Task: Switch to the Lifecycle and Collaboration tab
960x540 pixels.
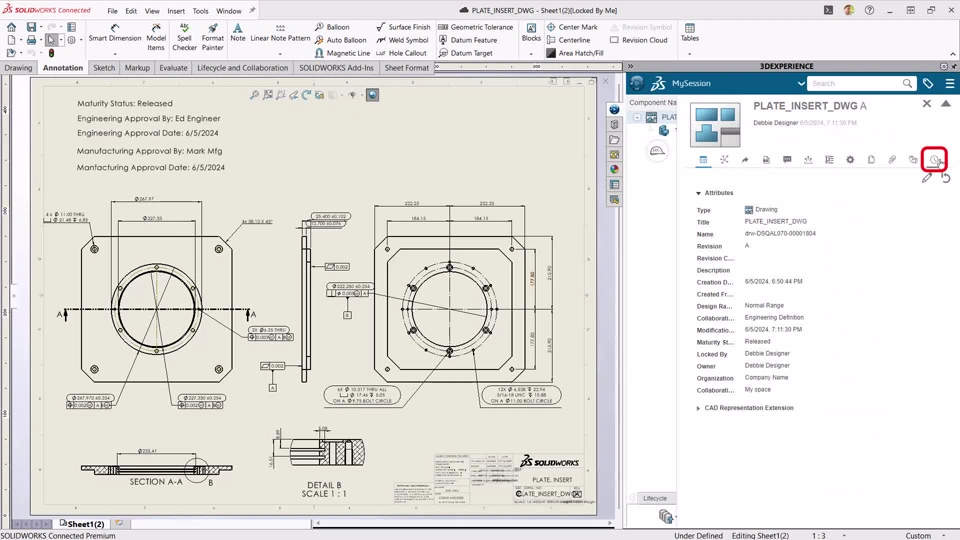Action: 242,68
